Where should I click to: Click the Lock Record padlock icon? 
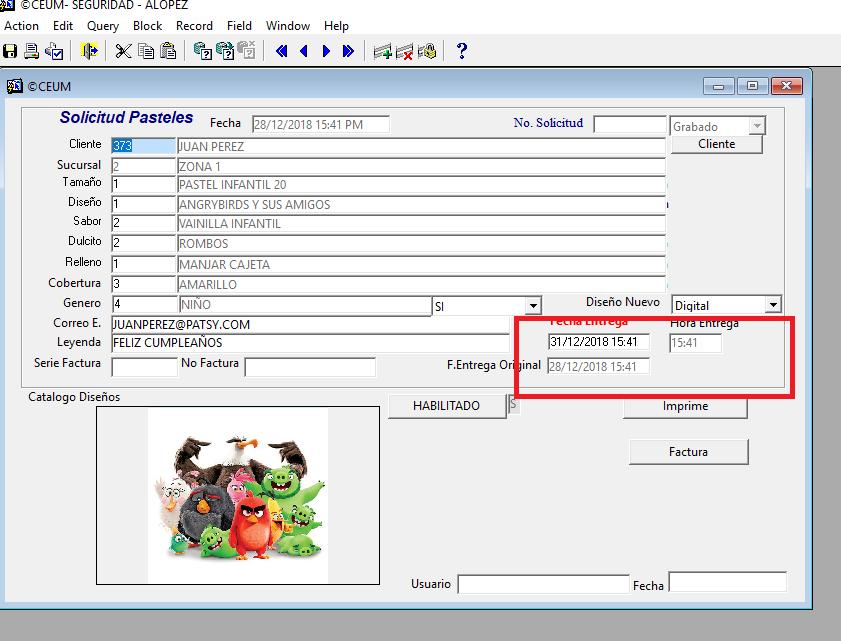pyautogui.click(x=427, y=51)
